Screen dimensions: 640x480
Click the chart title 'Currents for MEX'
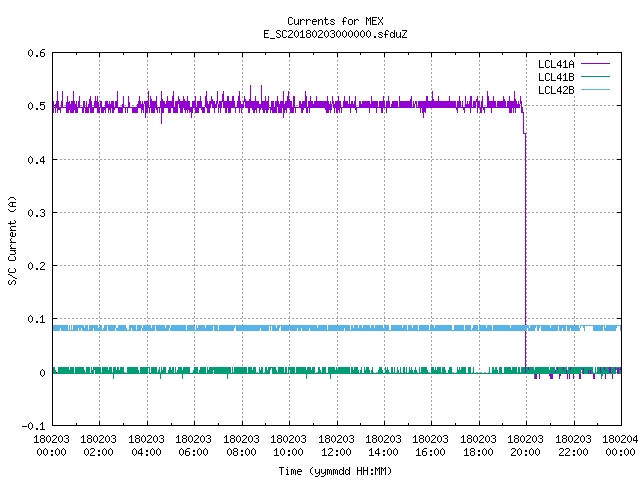(335, 21)
